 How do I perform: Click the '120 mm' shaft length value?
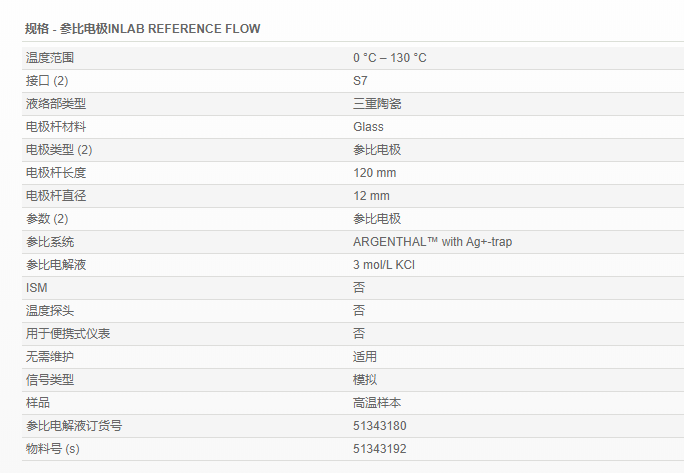(374, 173)
